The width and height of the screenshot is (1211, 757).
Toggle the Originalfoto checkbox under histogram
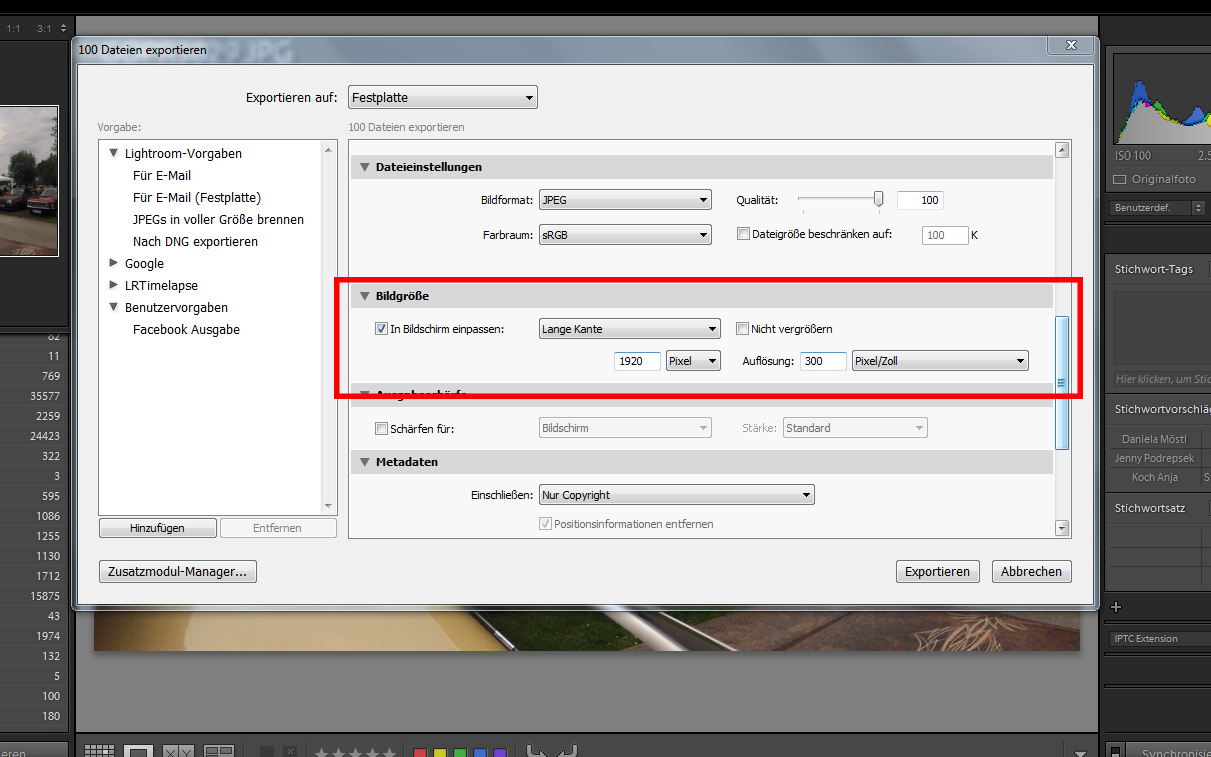click(x=1120, y=179)
